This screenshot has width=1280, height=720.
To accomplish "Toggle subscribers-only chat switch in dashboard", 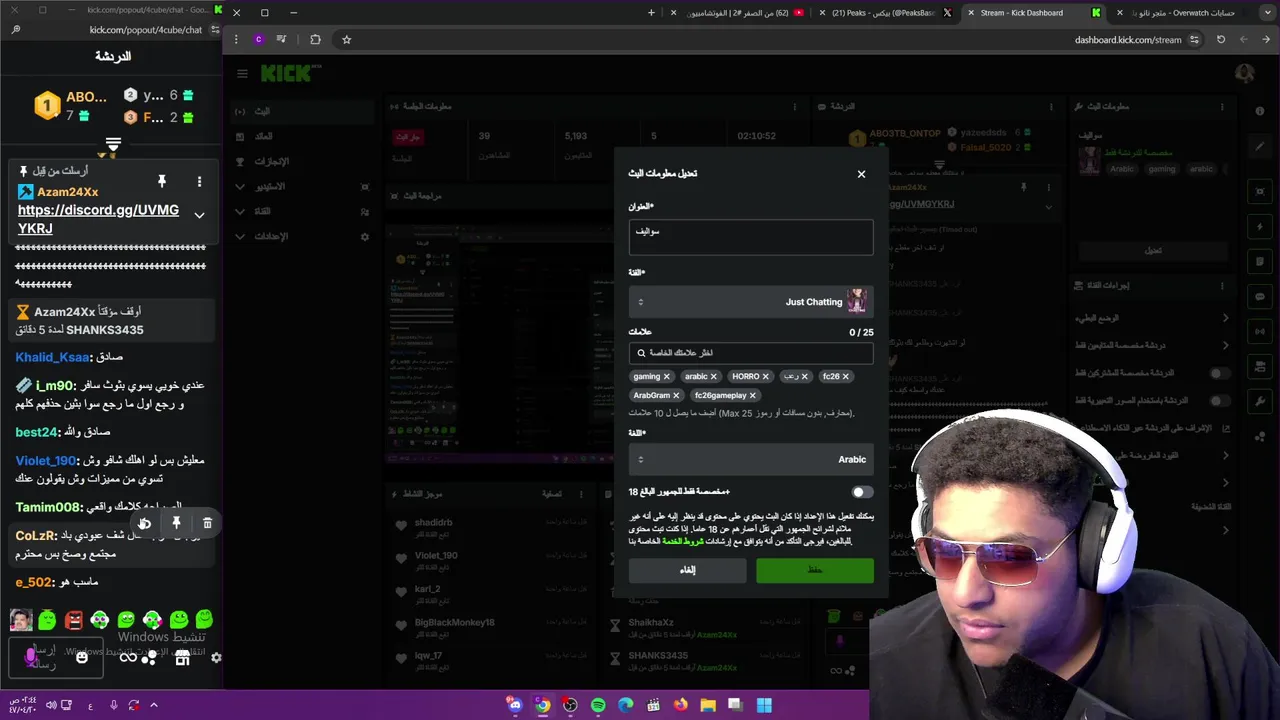I will click(x=1220, y=373).
